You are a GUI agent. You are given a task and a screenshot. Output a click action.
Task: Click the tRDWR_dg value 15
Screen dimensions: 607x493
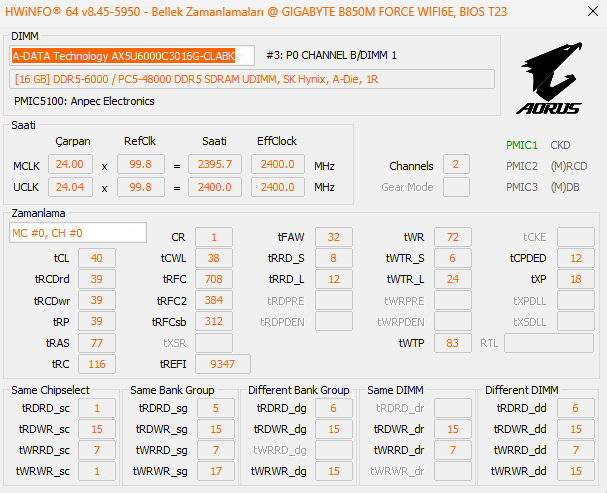click(x=334, y=429)
